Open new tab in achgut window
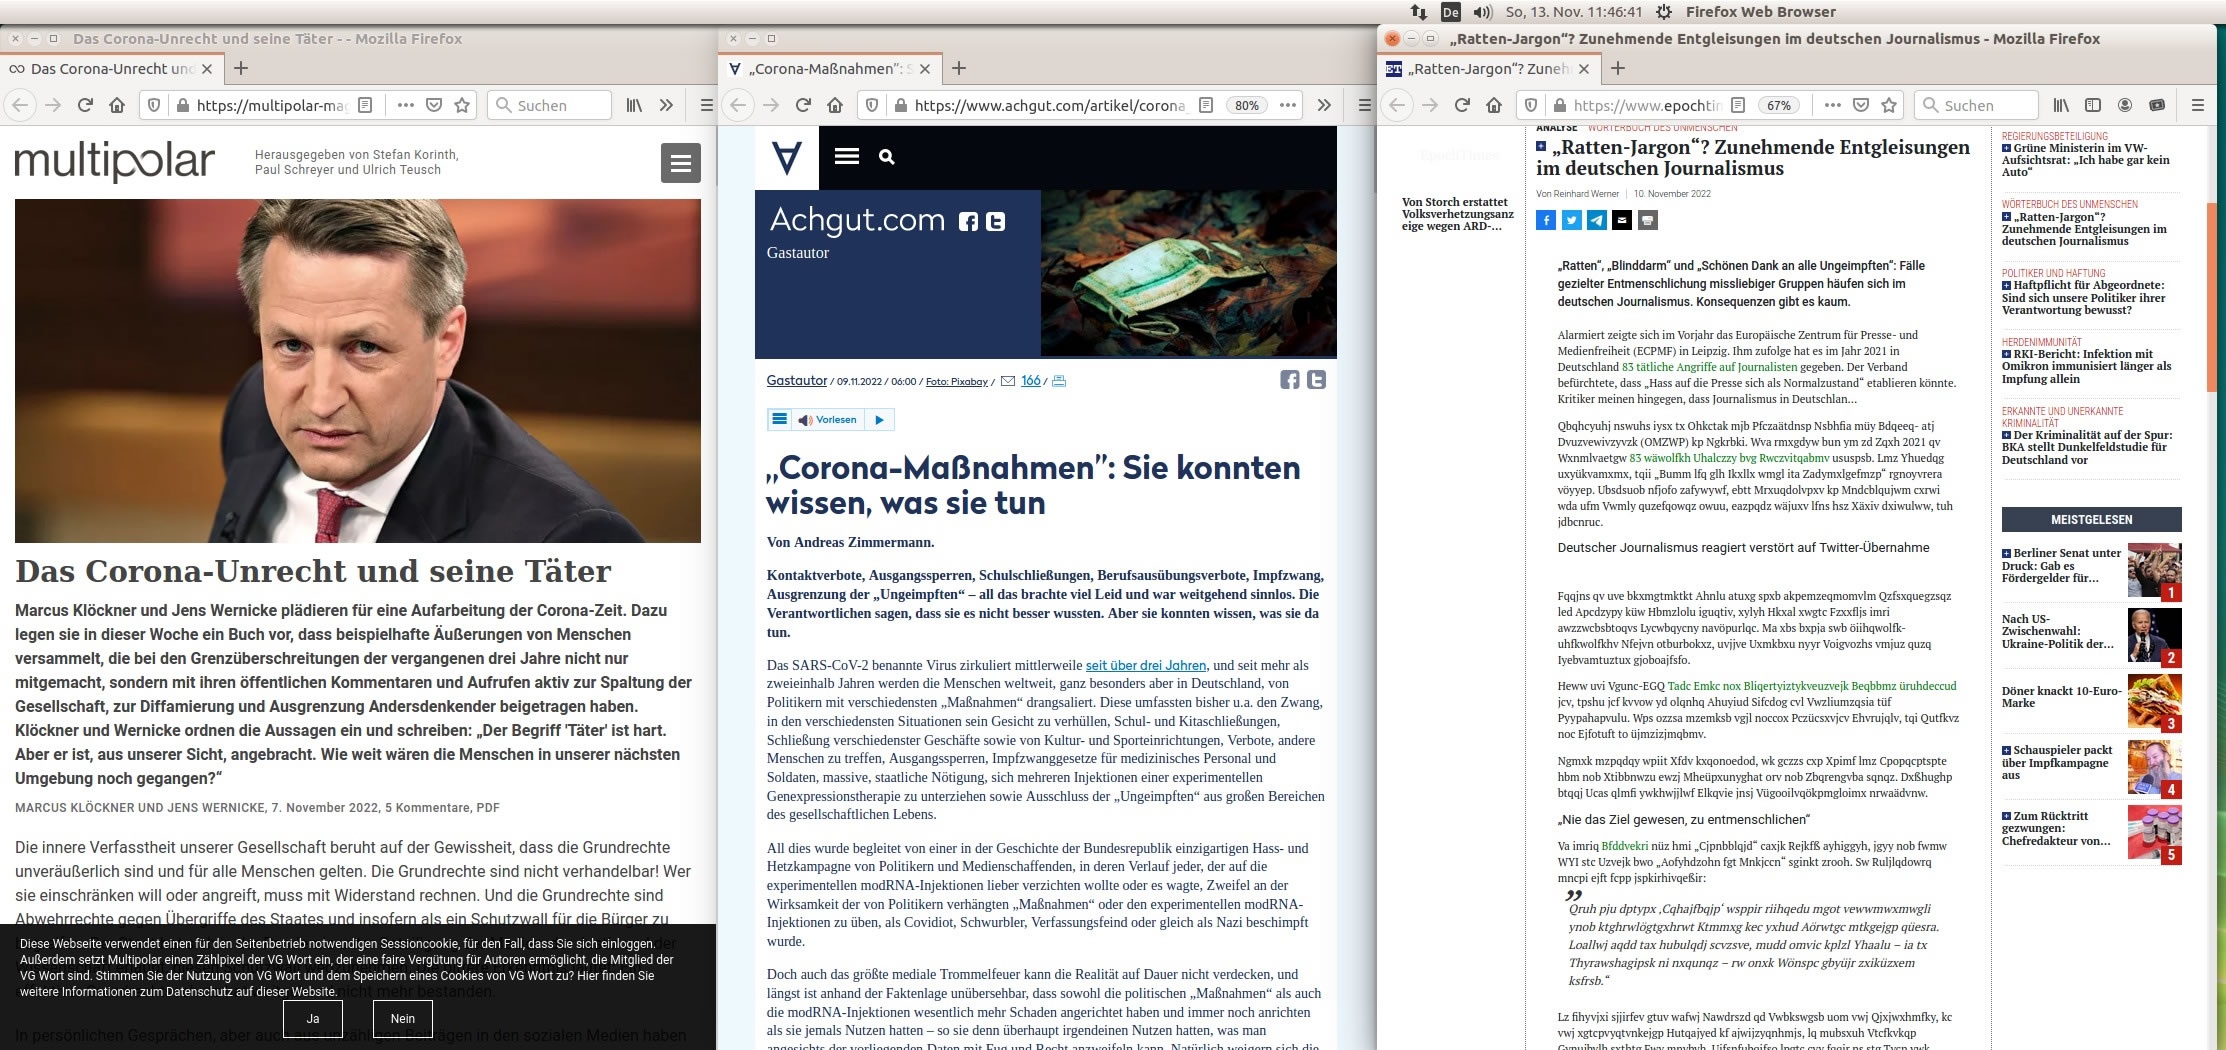The image size is (2226, 1050). [x=959, y=68]
